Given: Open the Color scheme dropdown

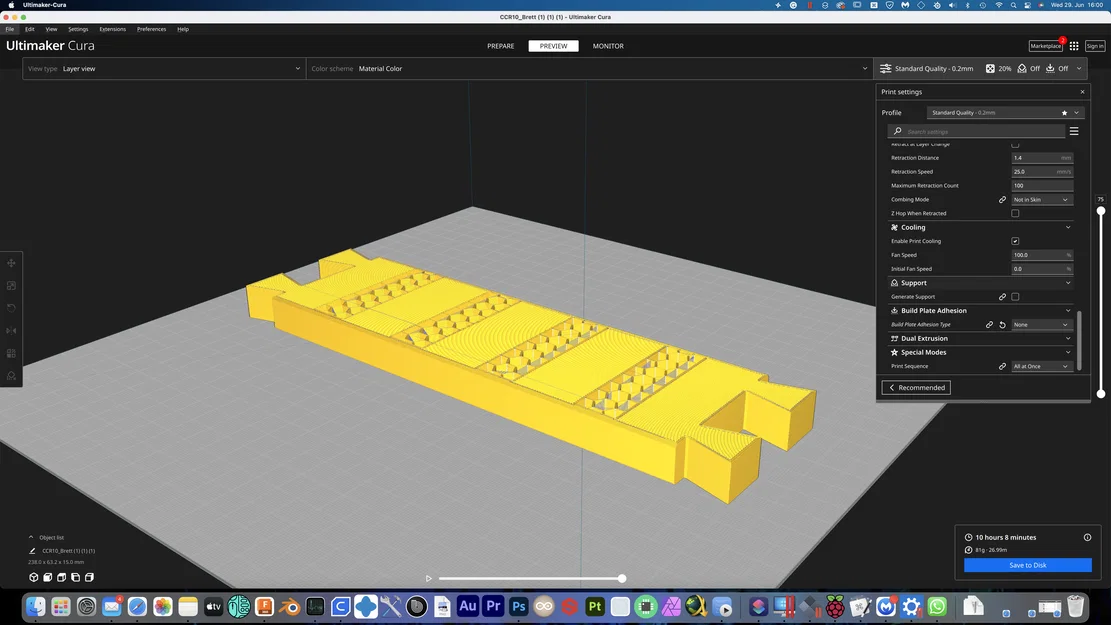Looking at the screenshot, I should coord(590,69).
